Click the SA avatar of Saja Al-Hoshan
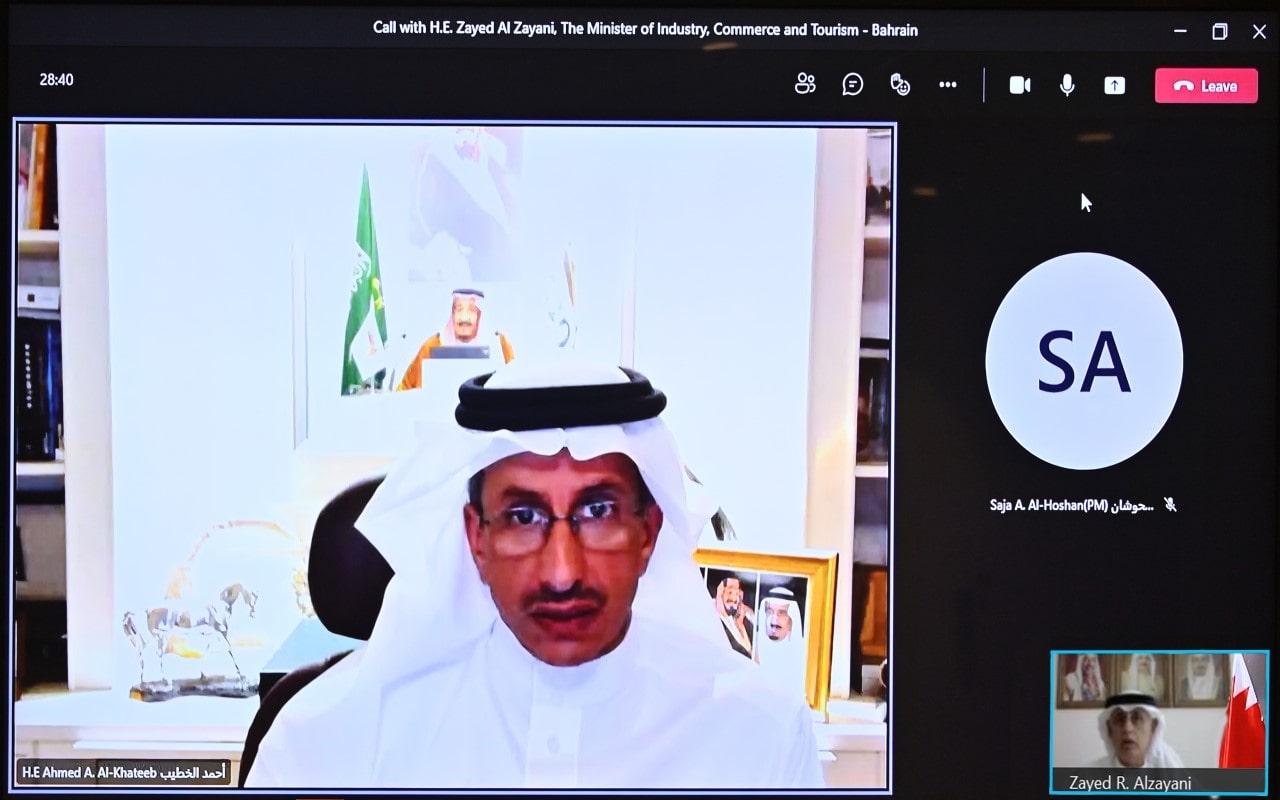This screenshot has width=1280, height=800. 1084,361
